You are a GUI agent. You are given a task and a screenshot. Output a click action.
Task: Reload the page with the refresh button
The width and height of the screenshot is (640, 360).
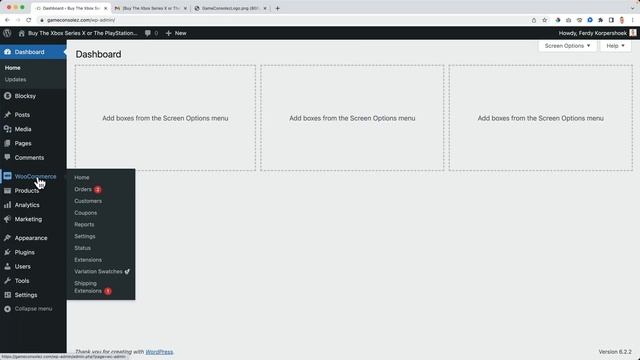pos(29,20)
